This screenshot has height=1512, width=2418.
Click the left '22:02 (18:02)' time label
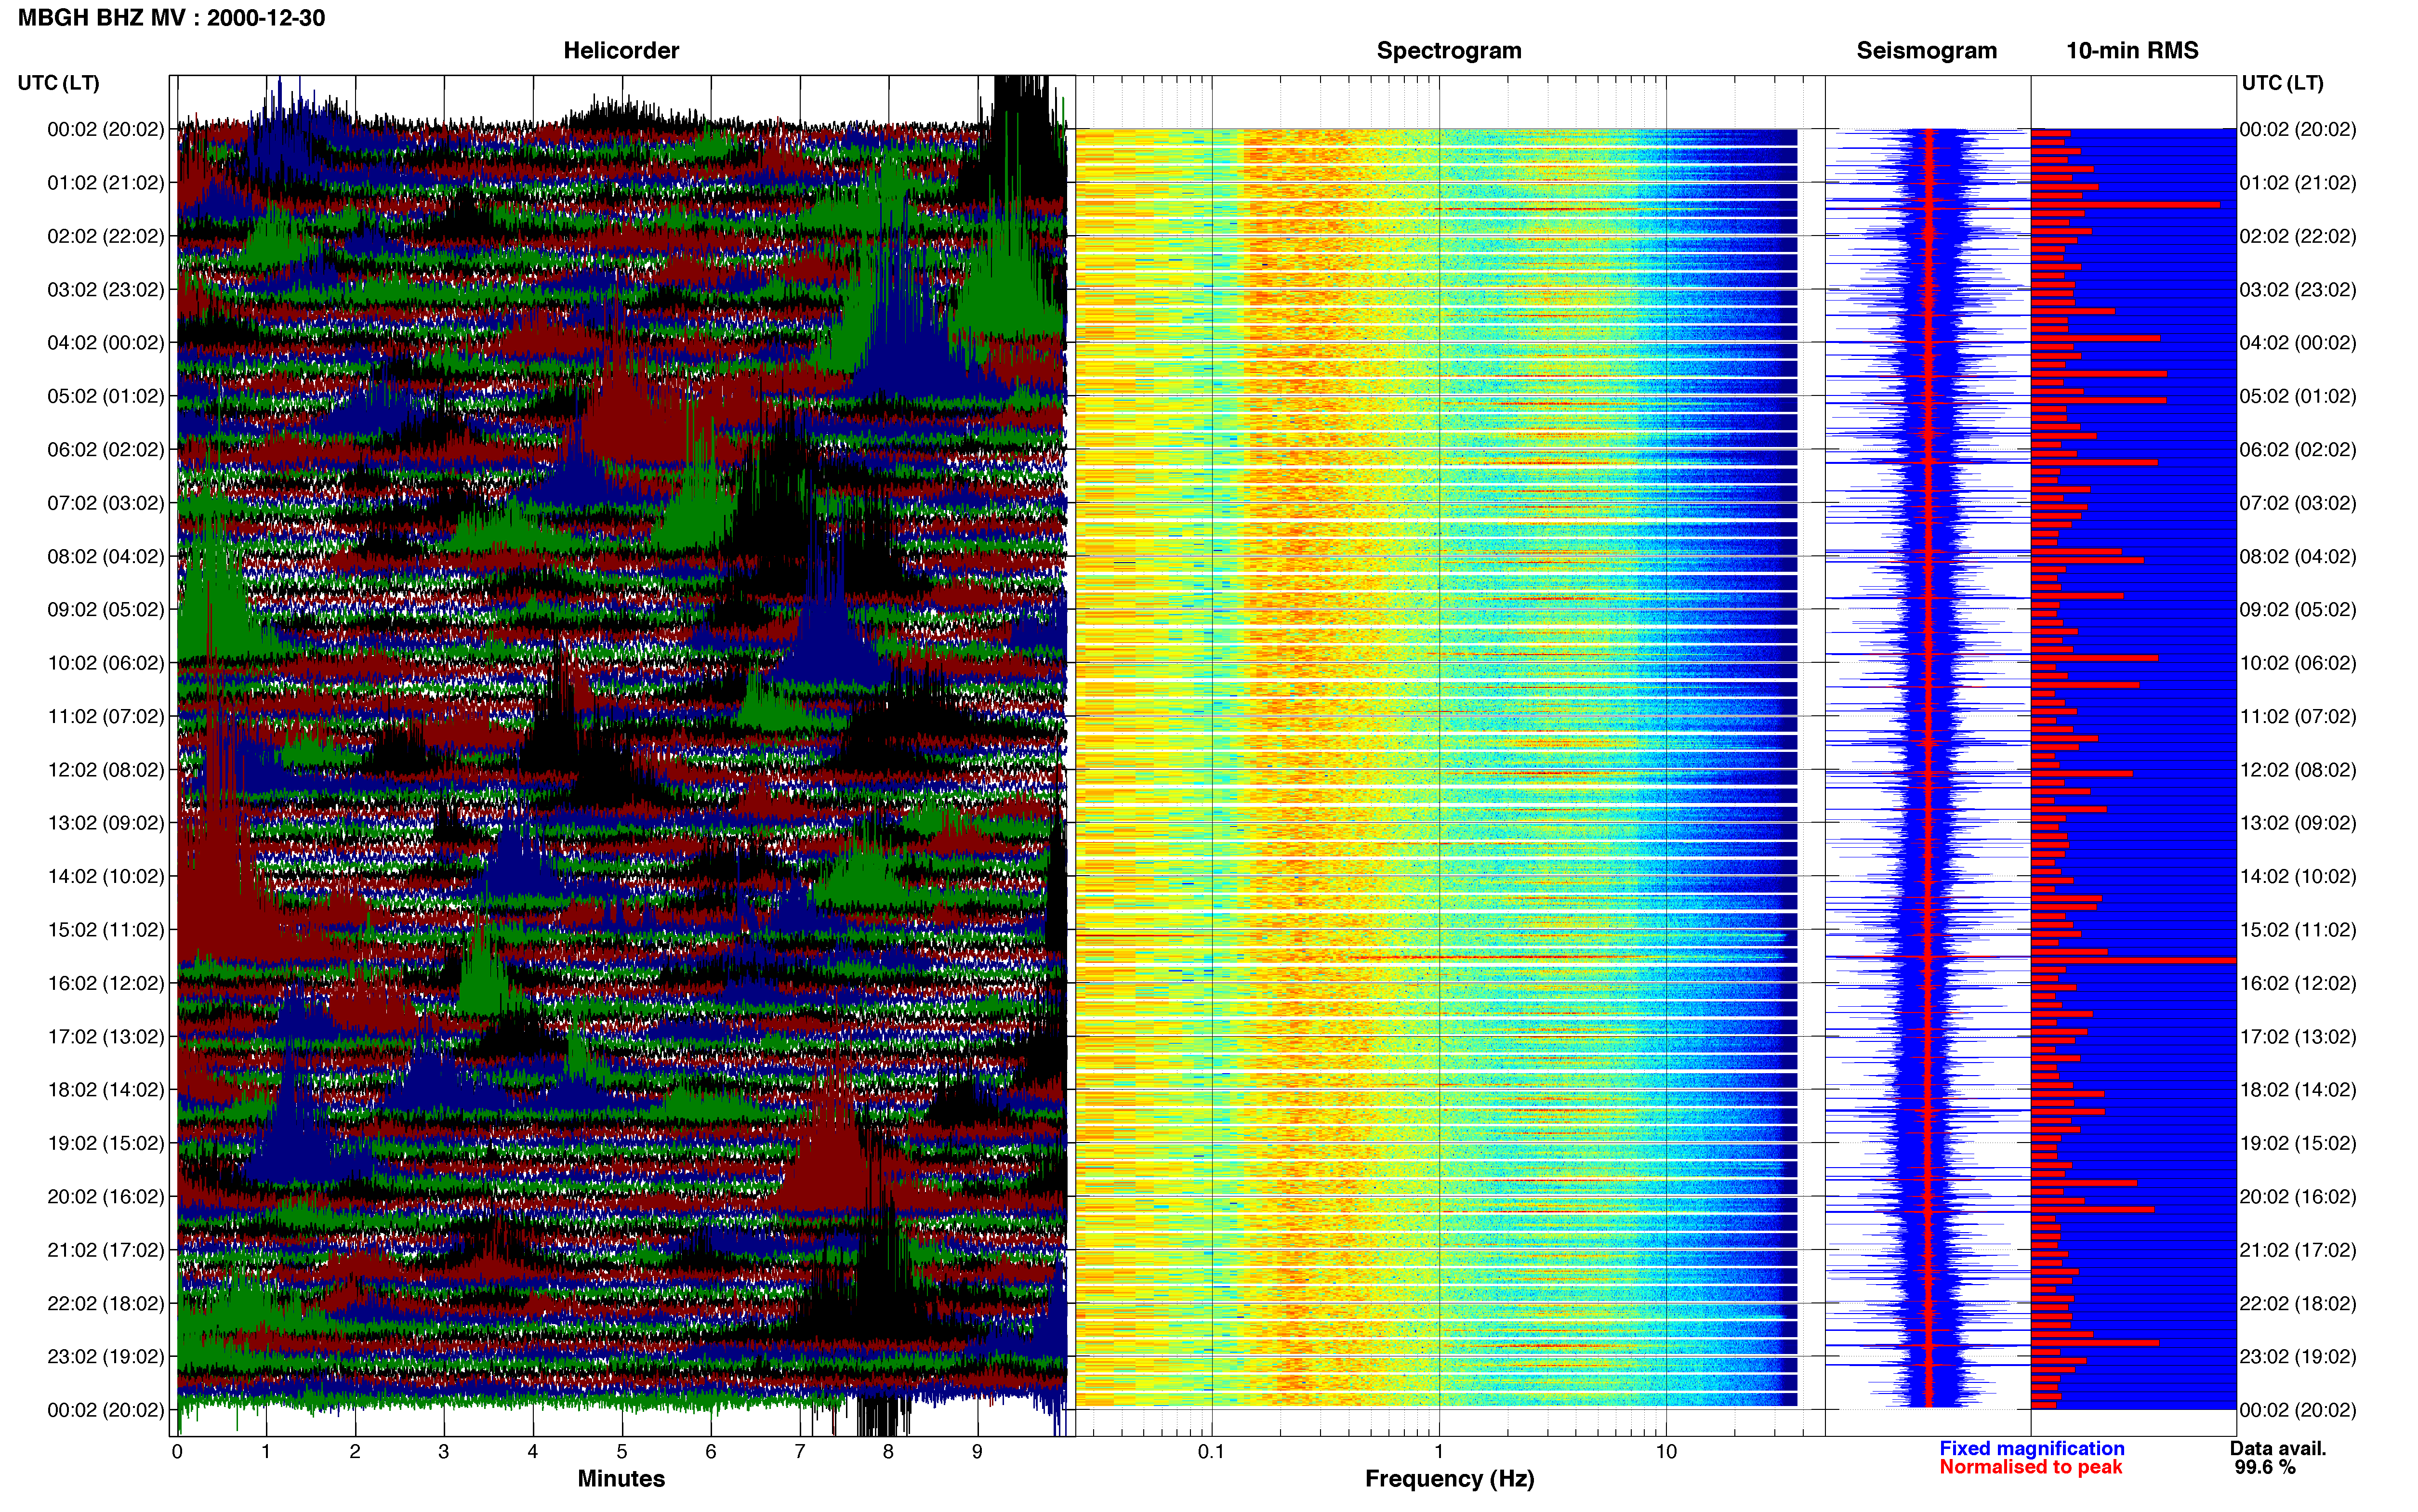point(106,1304)
